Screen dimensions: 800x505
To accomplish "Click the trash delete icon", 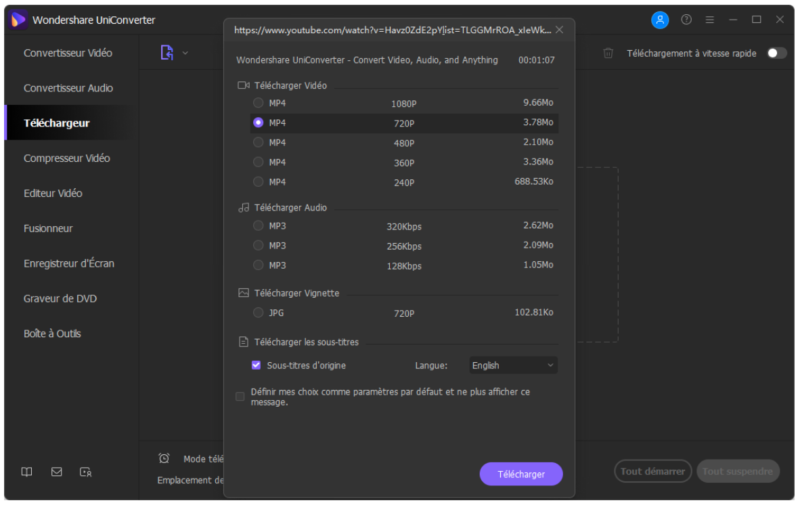I will [608, 53].
